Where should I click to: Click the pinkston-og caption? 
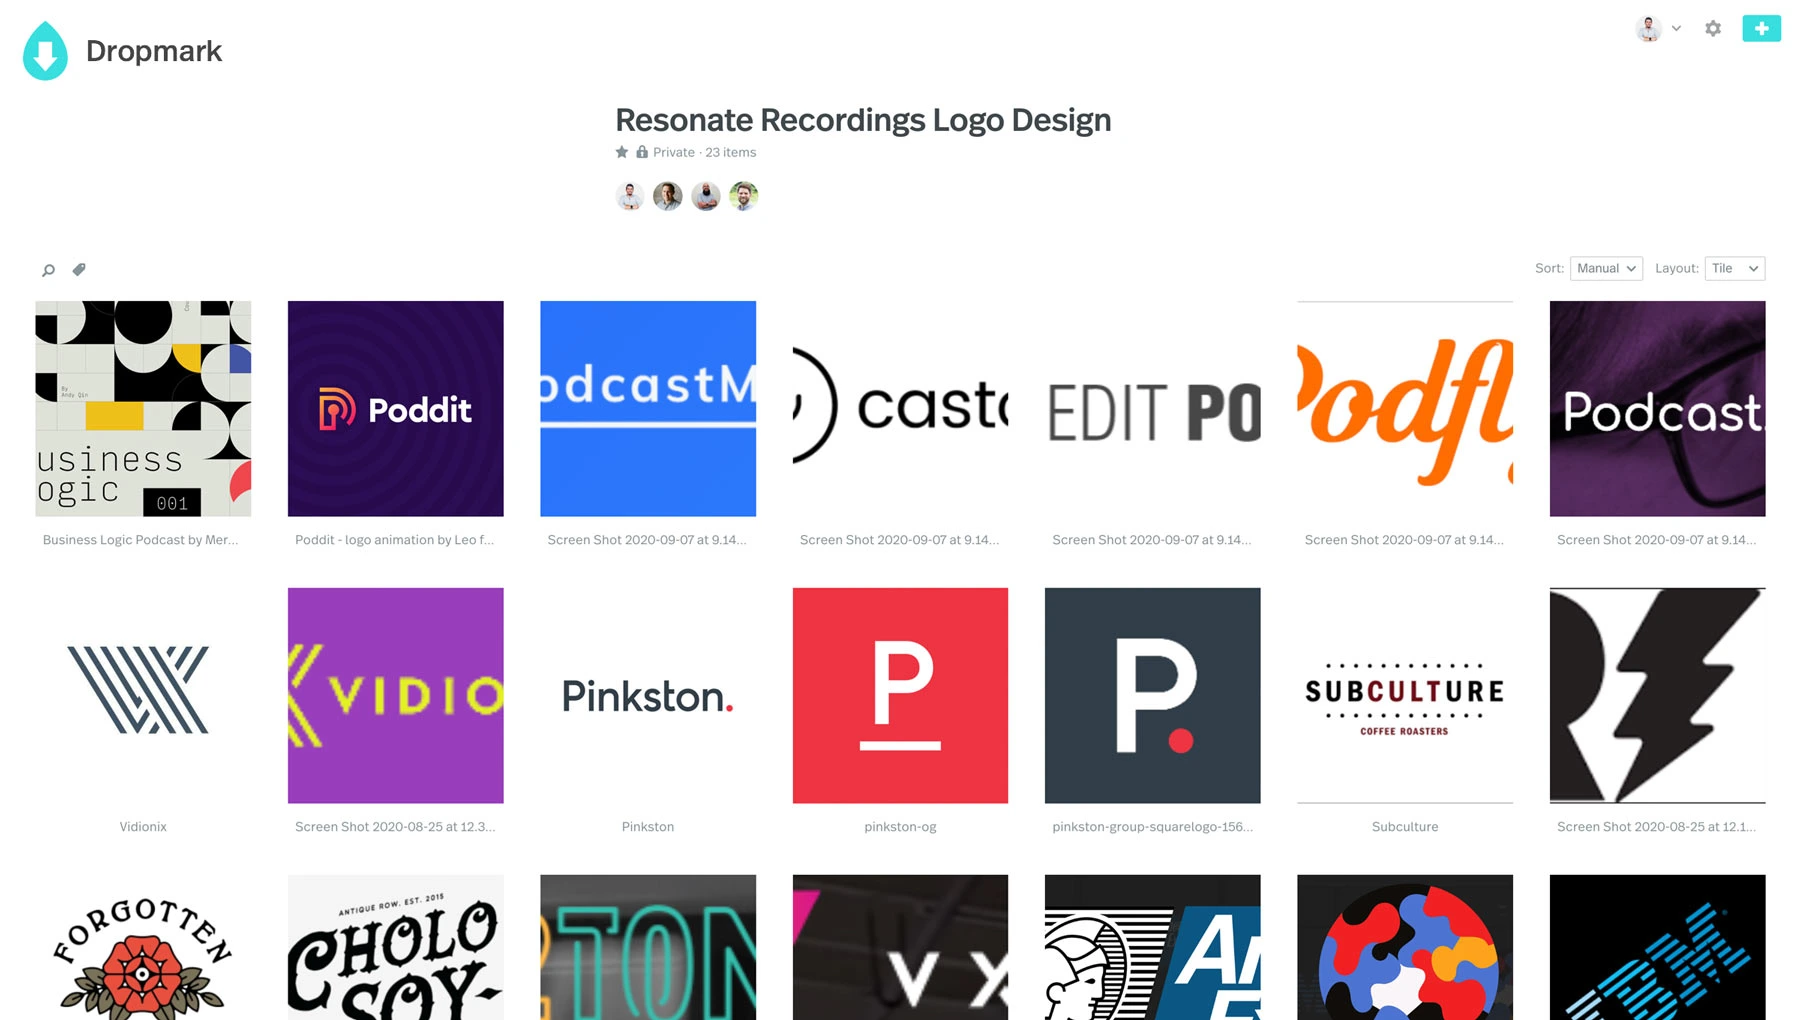tap(900, 827)
